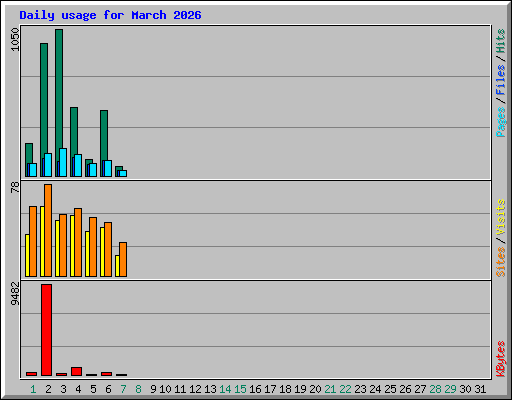Select the orange sites bar for day 1
The image size is (512, 400).
(x=33, y=241)
